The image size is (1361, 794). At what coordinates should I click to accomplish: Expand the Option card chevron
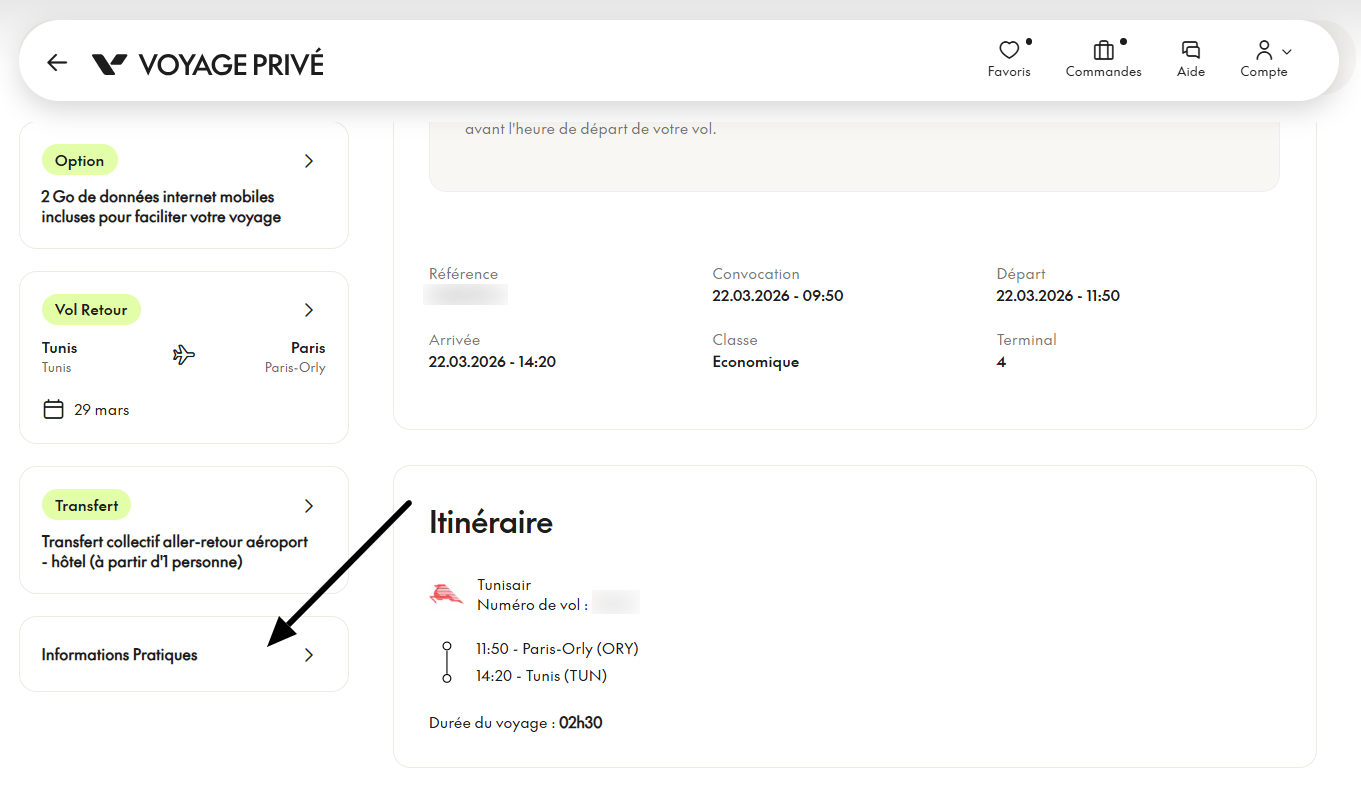309,161
